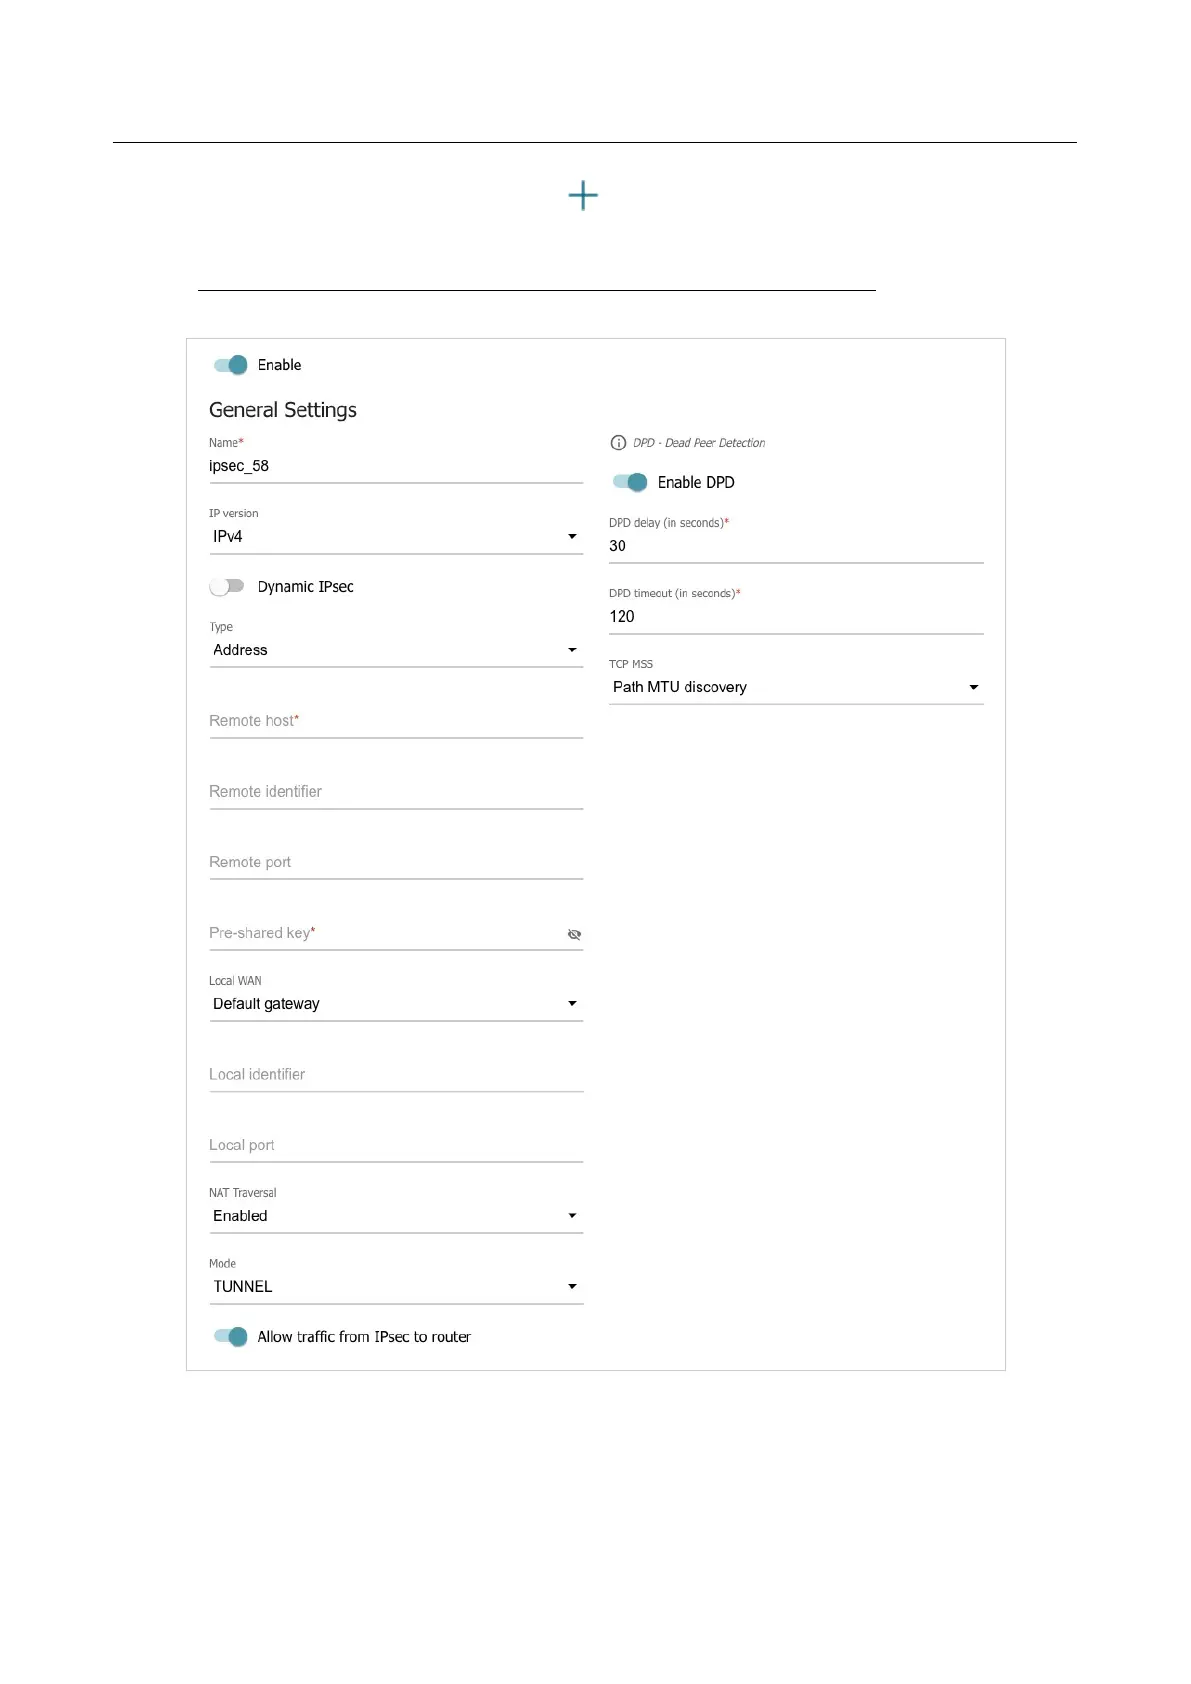Screen dimensions: 1191x1684
Task: Change the Mode dropdown from TUNNEL
Action: point(395,1287)
